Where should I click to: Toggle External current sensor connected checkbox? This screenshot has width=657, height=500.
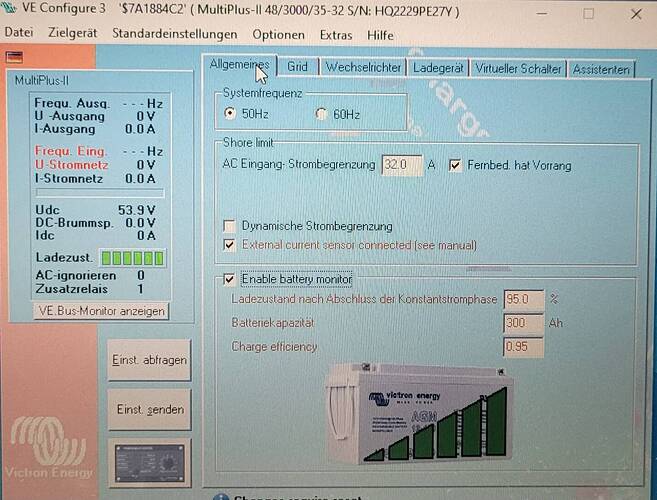click(229, 245)
